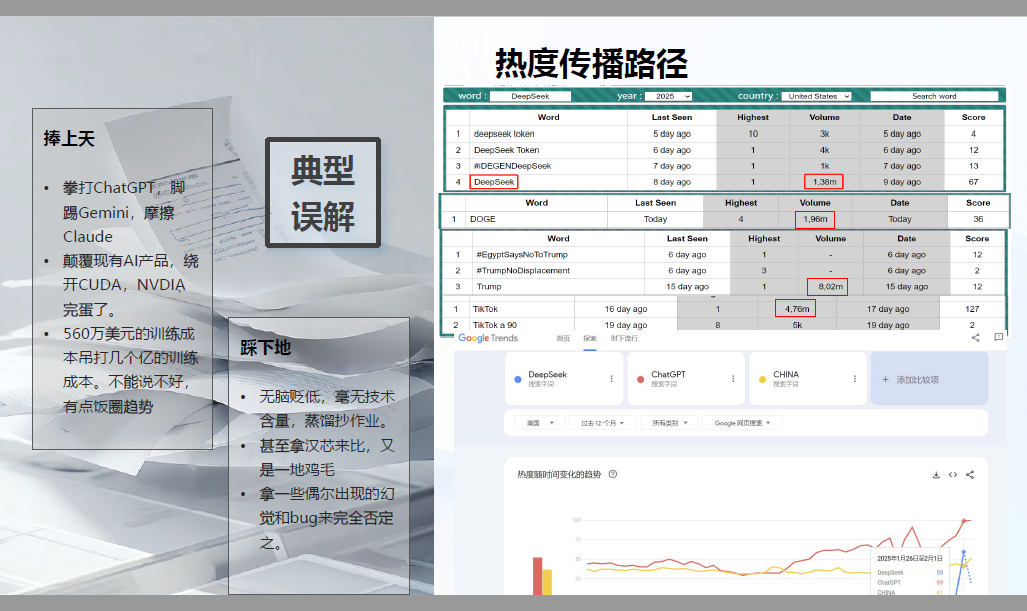
Task: Click the Search word box
Action: point(934,96)
